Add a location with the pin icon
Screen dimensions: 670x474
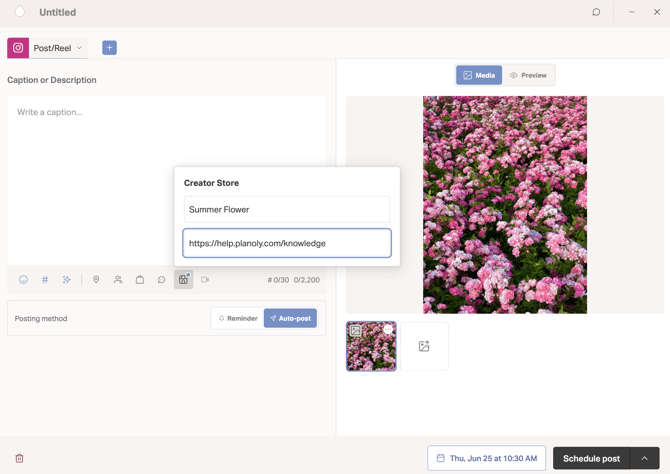click(x=96, y=280)
